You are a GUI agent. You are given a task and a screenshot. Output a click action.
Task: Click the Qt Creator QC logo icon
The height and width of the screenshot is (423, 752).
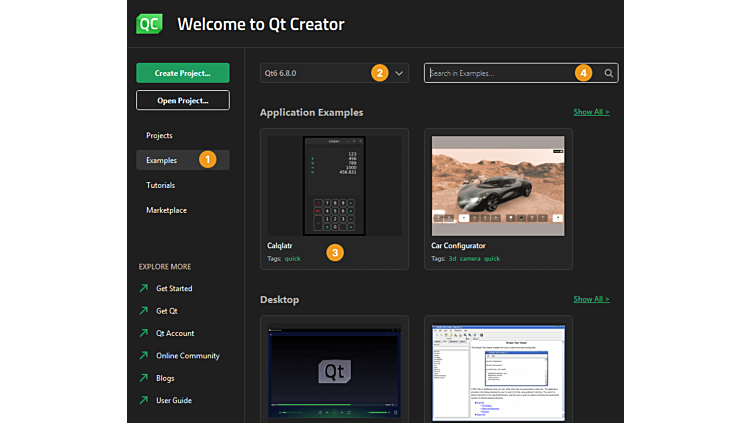150,23
